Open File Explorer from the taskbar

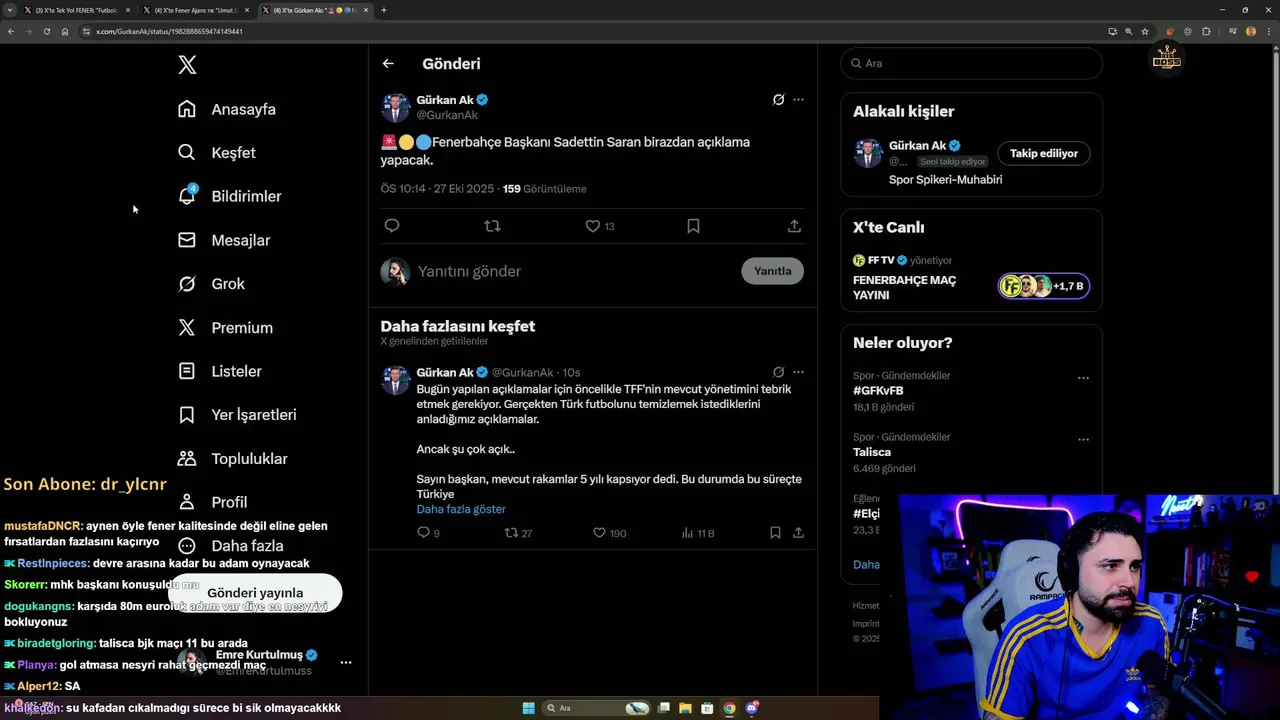coord(685,708)
